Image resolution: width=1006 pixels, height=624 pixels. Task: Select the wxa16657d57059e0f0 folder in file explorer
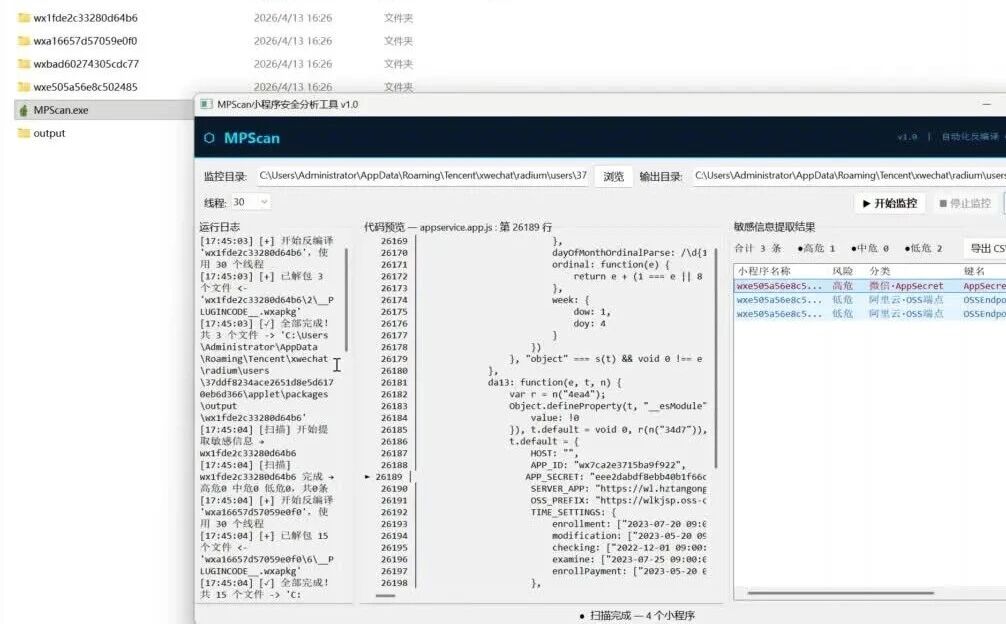(85, 41)
